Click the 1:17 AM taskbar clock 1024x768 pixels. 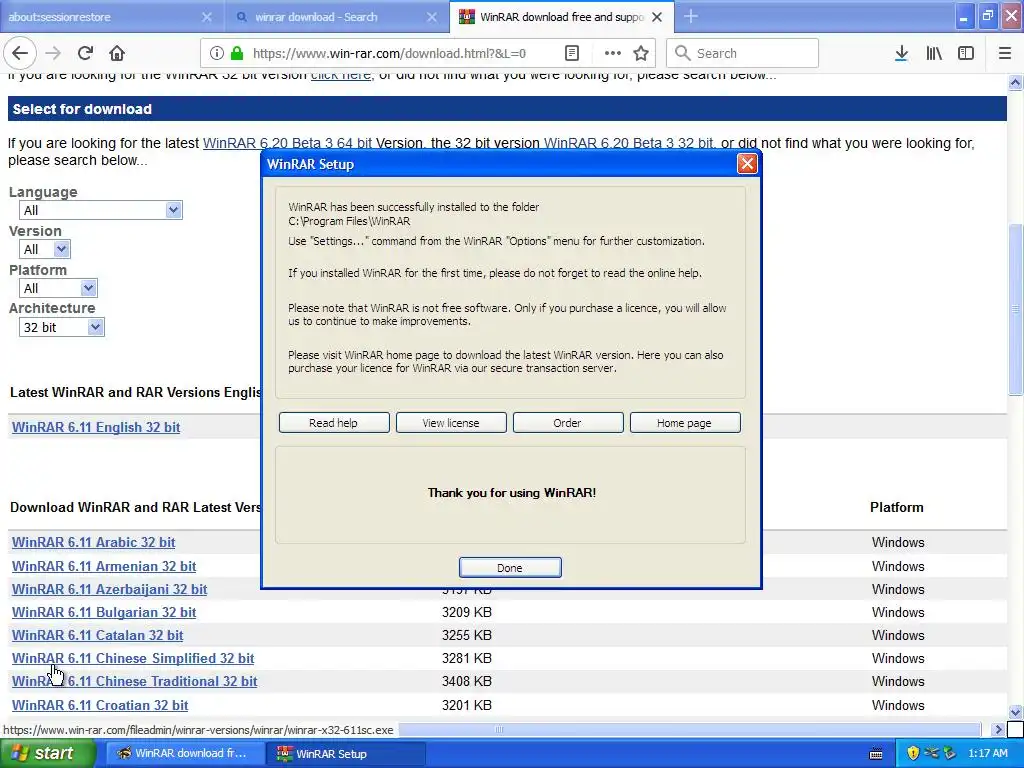[988, 754]
